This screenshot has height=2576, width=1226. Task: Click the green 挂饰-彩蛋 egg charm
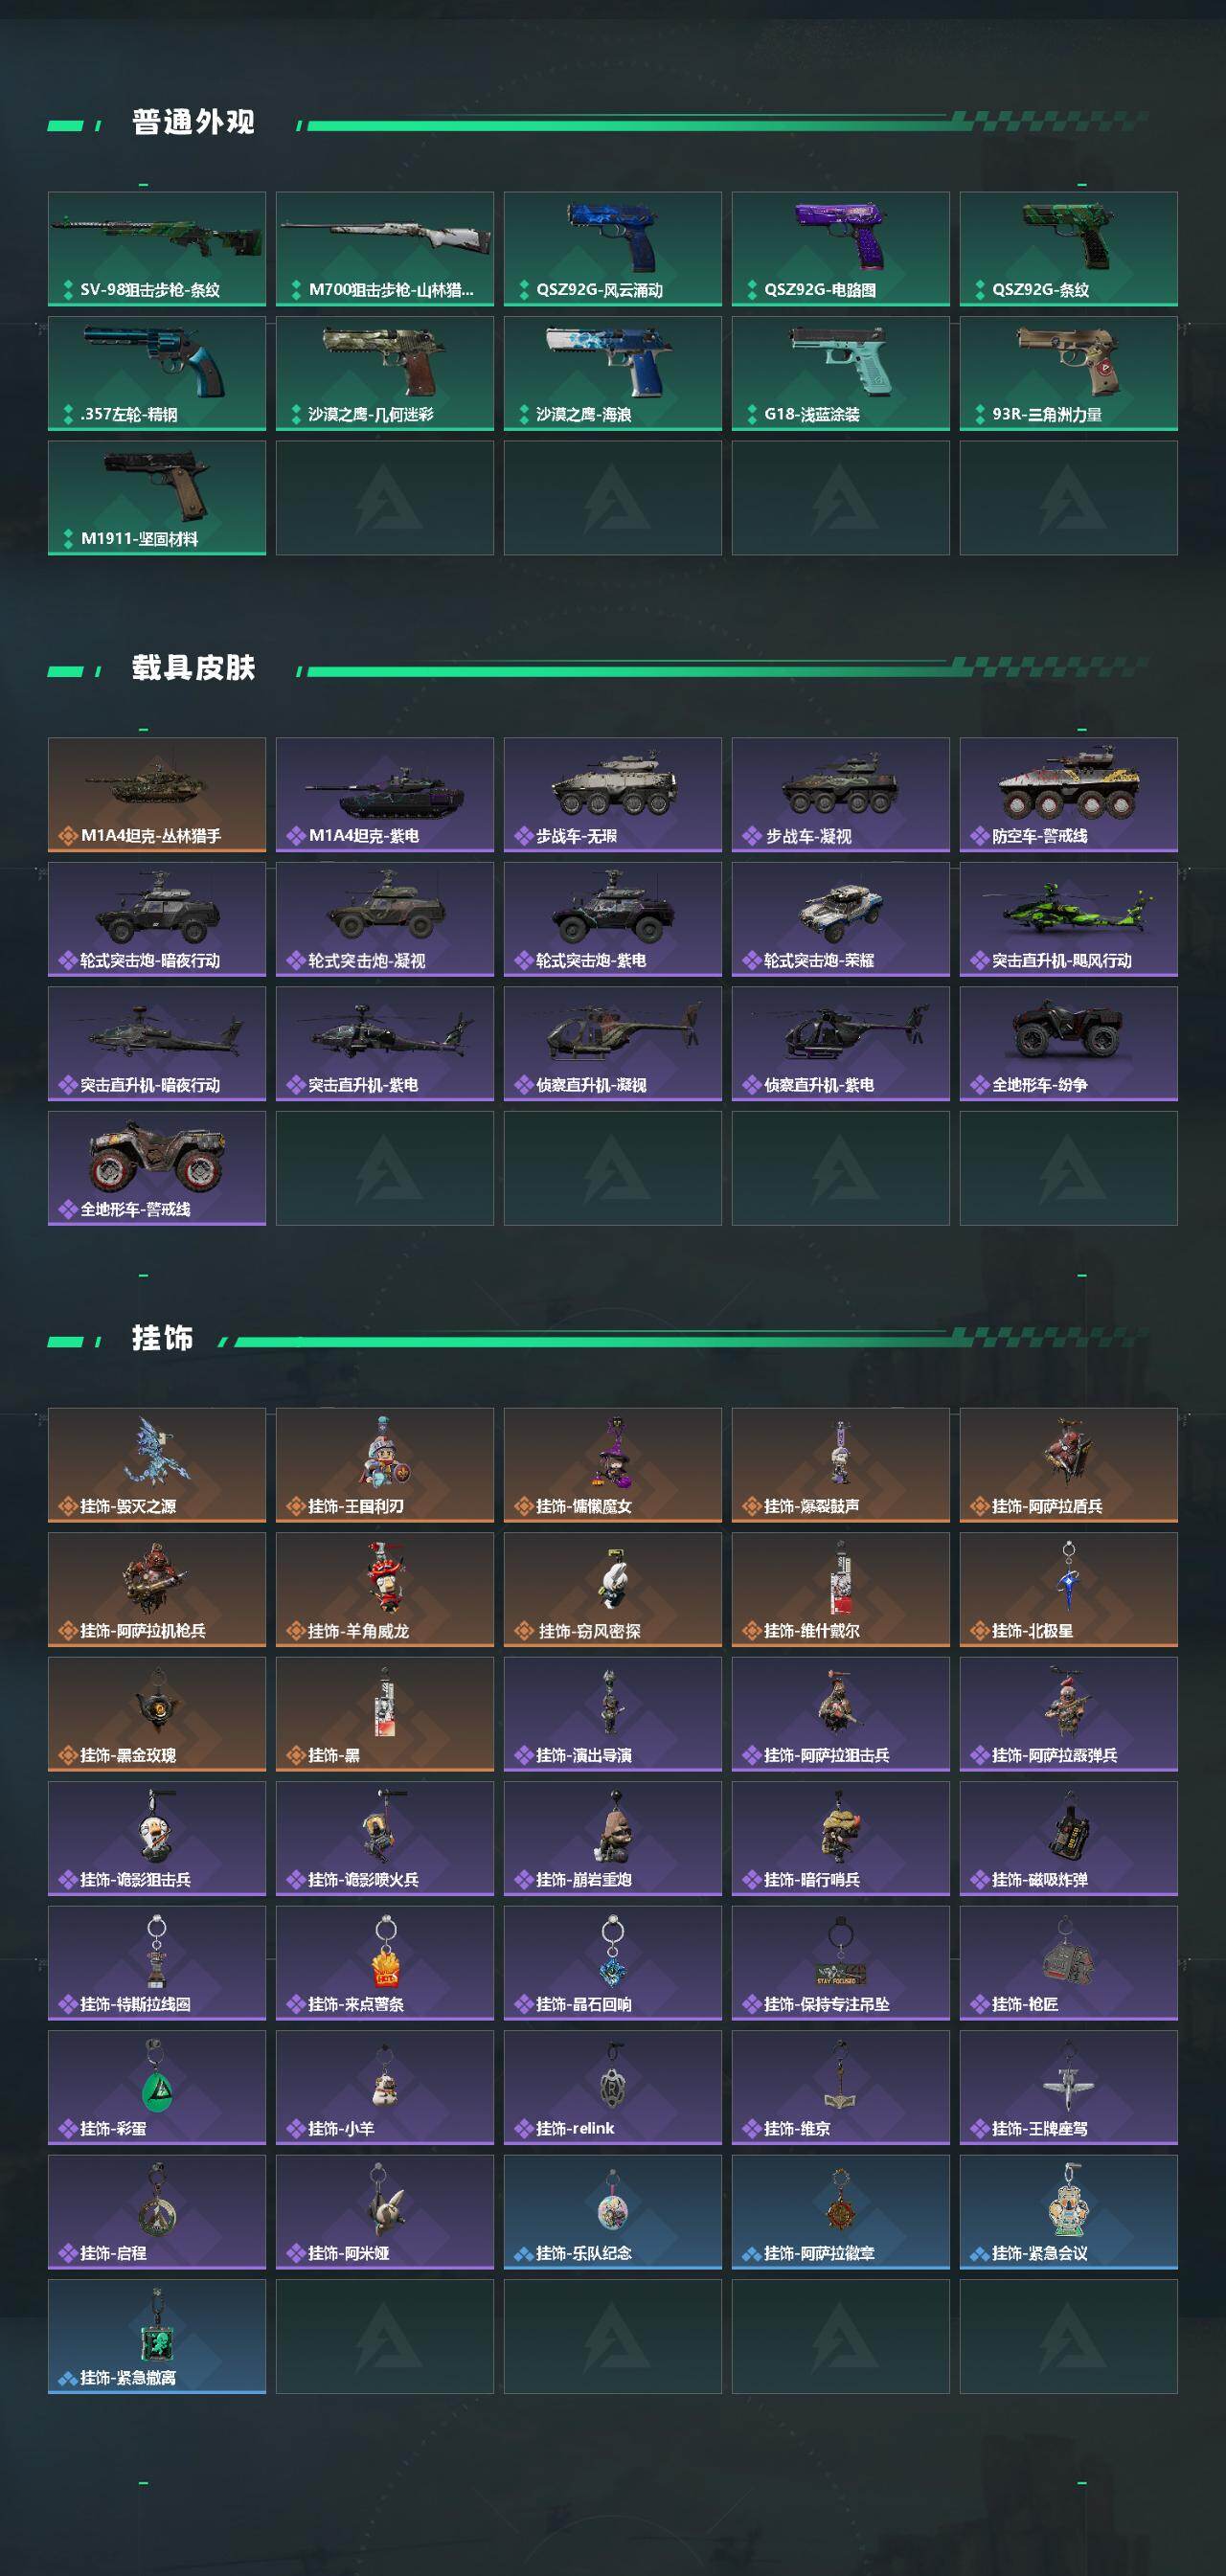[x=157, y=2088]
